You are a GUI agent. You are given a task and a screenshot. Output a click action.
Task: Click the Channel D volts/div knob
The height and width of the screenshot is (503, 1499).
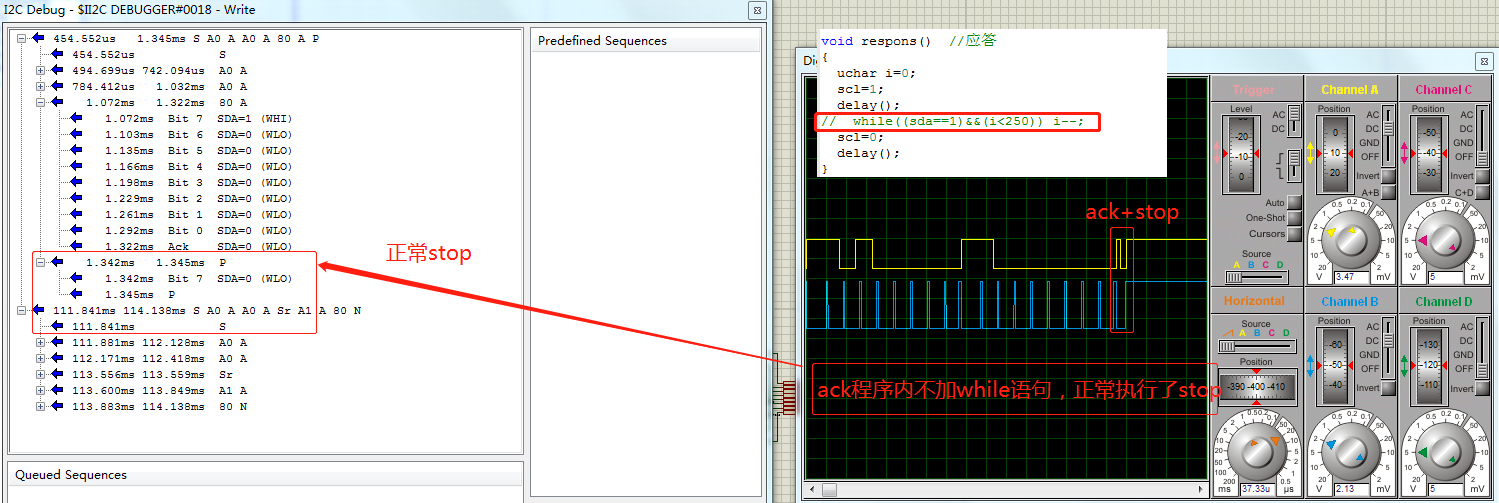tap(1446, 451)
